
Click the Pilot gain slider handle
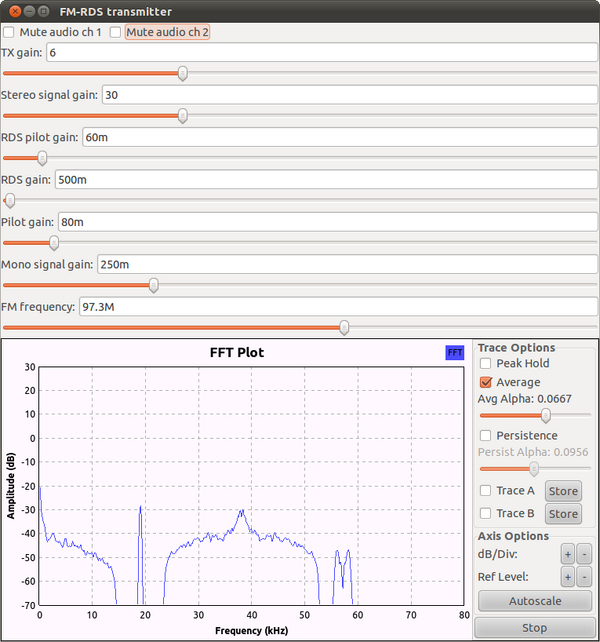(54, 243)
